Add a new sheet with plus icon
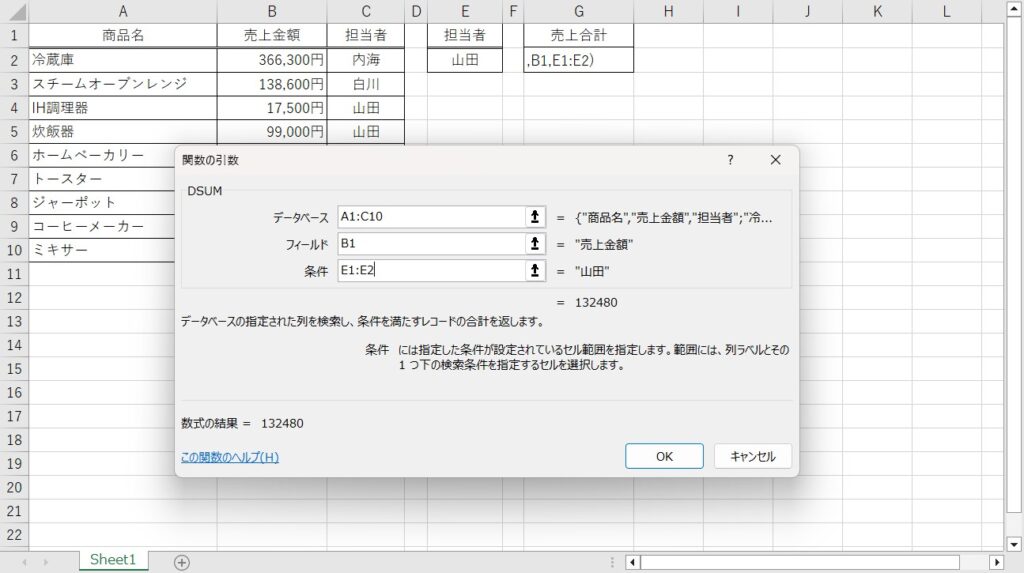This screenshot has height=573, width=1024. pos(182,562)
